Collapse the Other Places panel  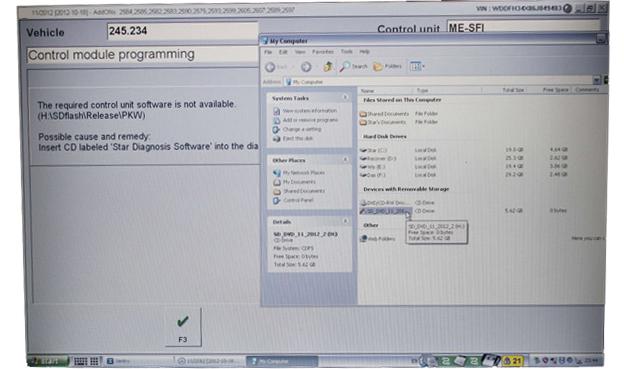click(345, 160)
